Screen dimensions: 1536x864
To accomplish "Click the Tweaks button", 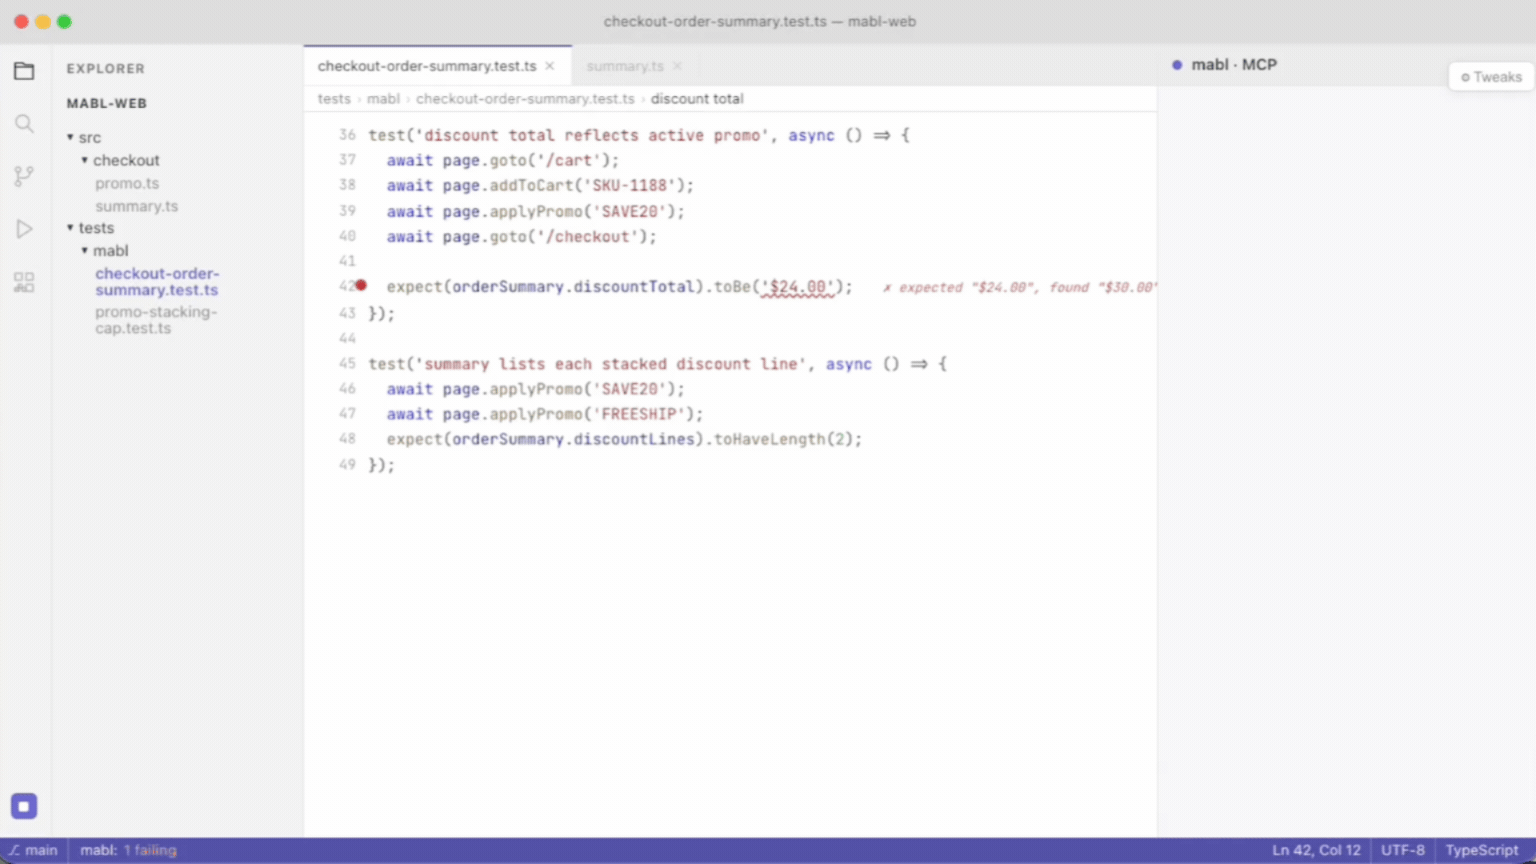I will point(1491,77).
